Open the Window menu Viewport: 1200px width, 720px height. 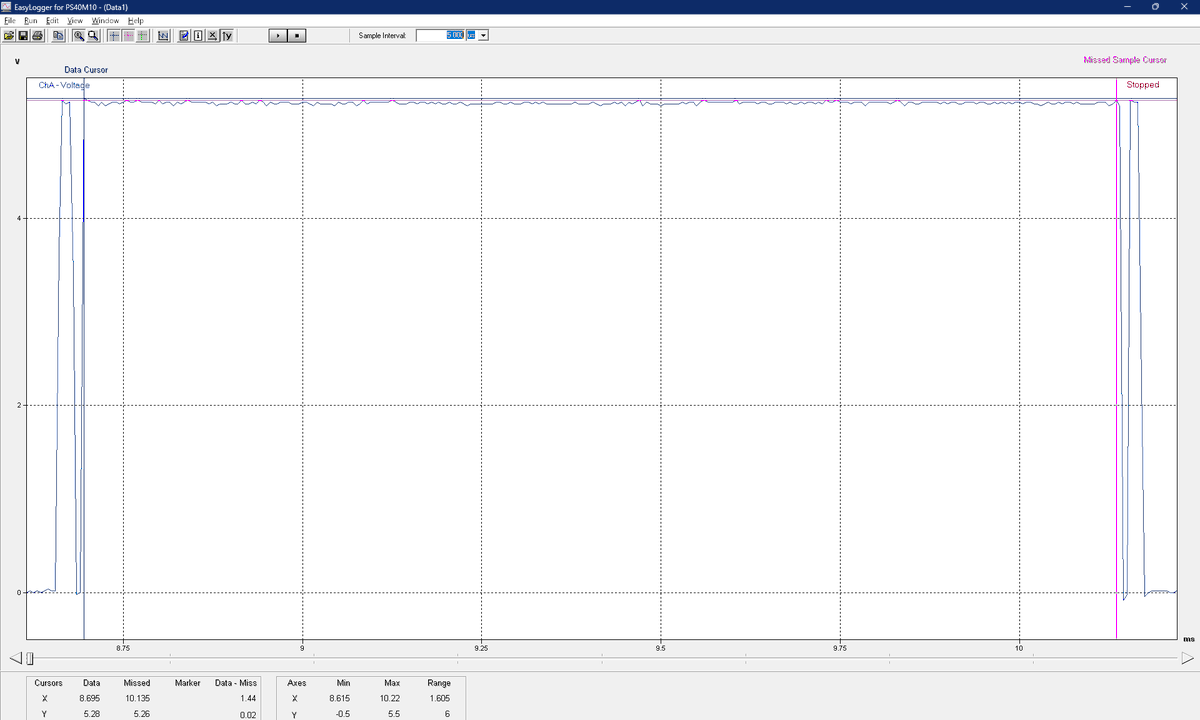[105, 20]
